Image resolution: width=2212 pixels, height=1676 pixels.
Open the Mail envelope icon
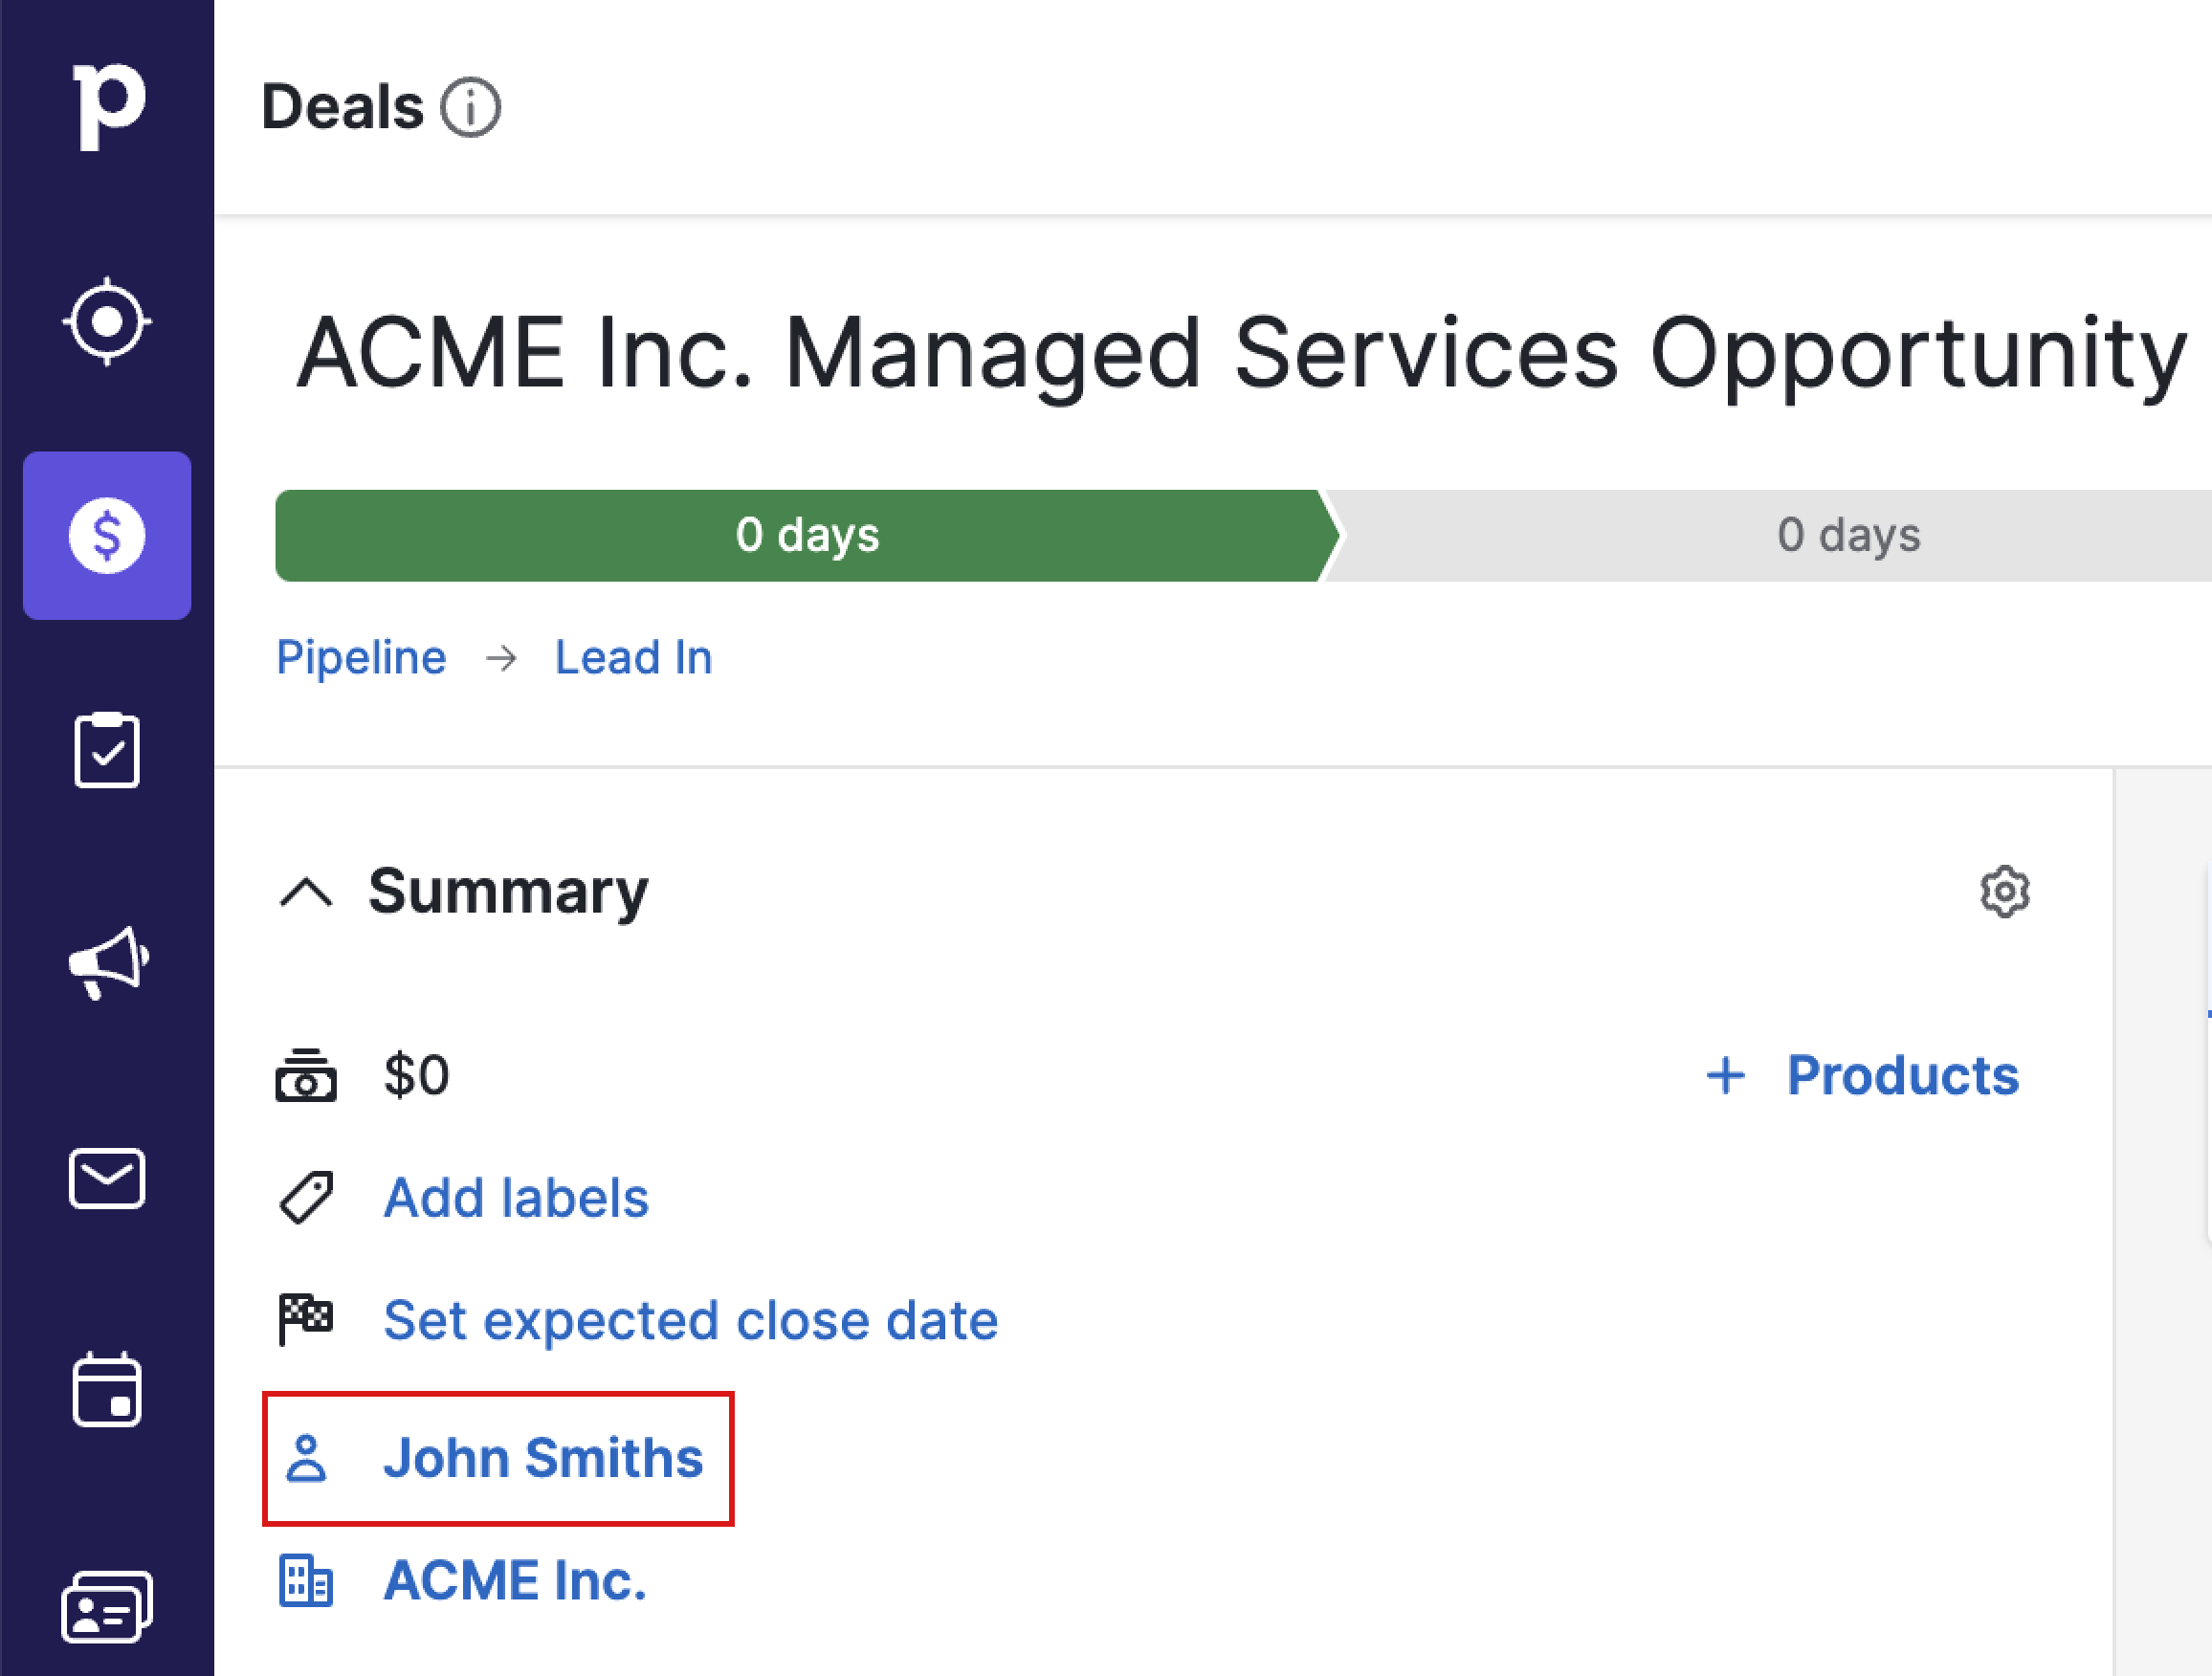(107, 1178)
